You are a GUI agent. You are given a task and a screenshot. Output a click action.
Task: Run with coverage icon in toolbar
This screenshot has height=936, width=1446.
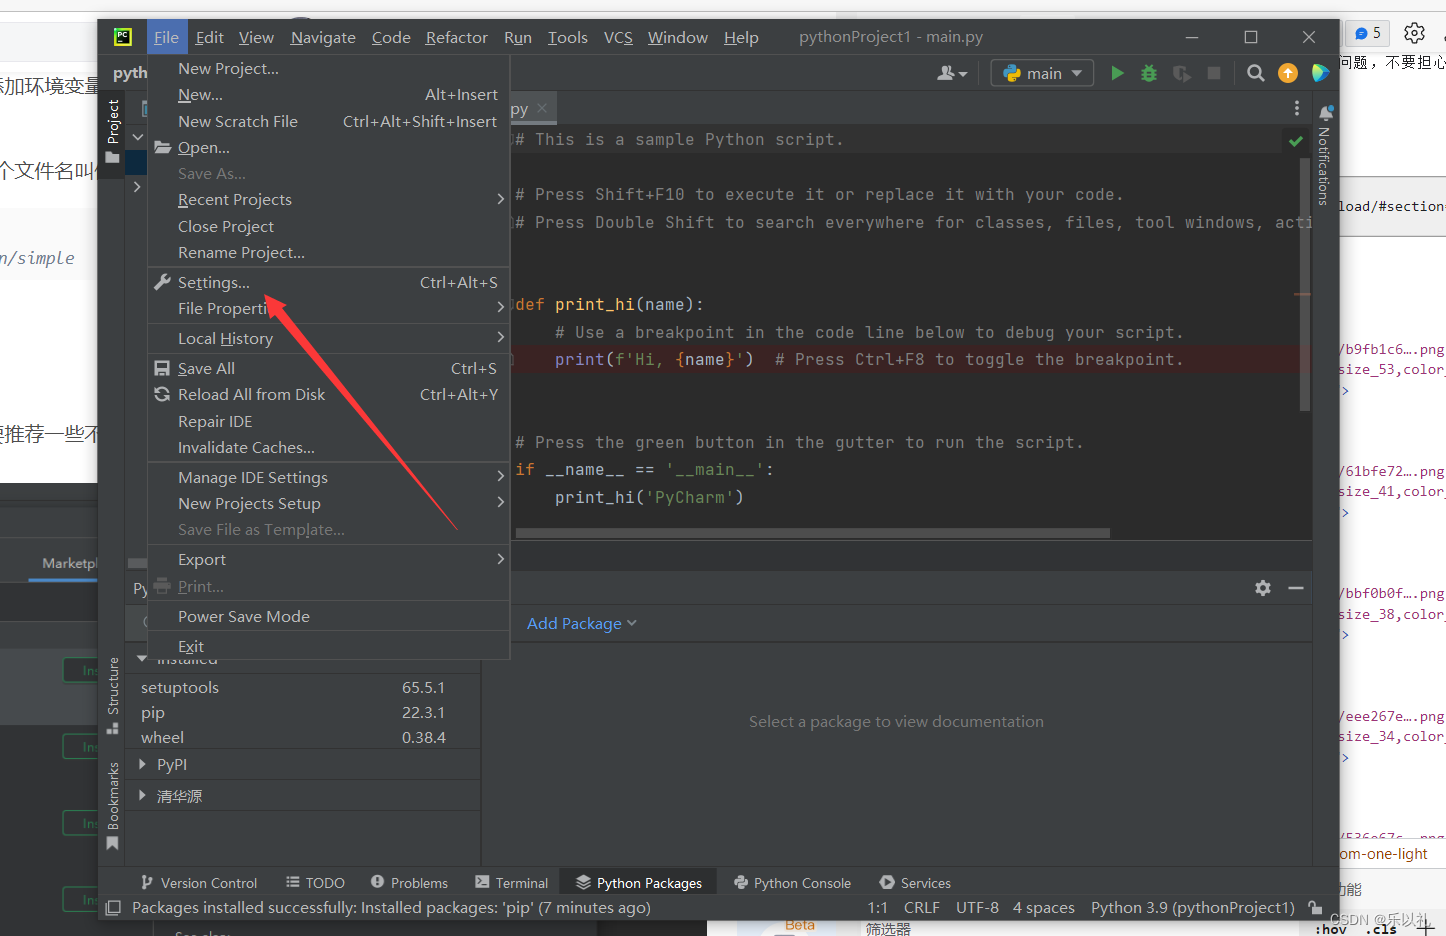point(1181,73)
